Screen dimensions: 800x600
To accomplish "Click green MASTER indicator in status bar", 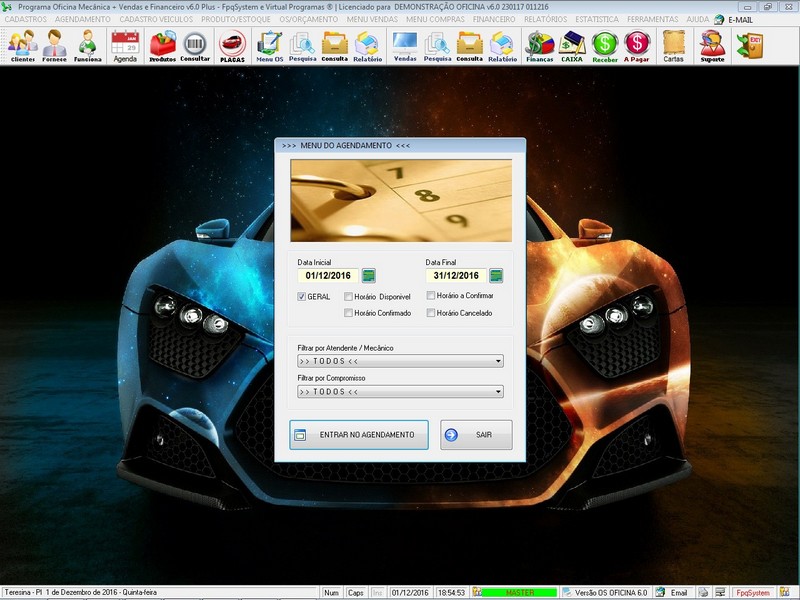I will (519, 593).
